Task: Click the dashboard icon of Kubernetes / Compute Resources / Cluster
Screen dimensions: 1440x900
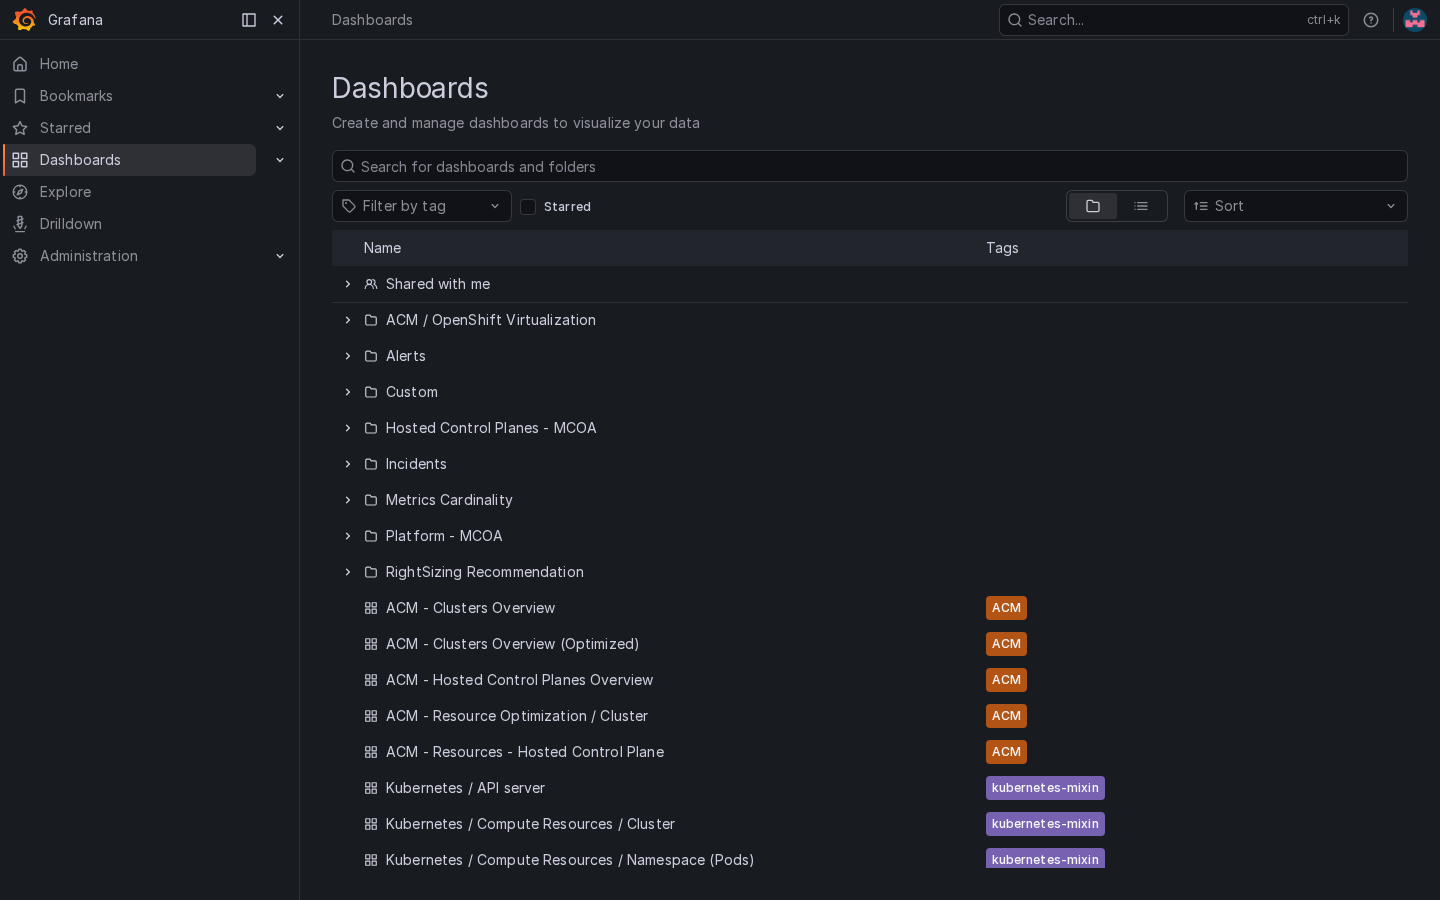Action: pyautogui.click(x=371, y=824)
